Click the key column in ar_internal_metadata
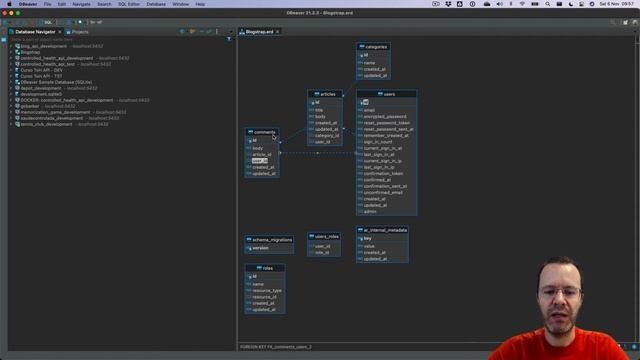 [367, 238]
